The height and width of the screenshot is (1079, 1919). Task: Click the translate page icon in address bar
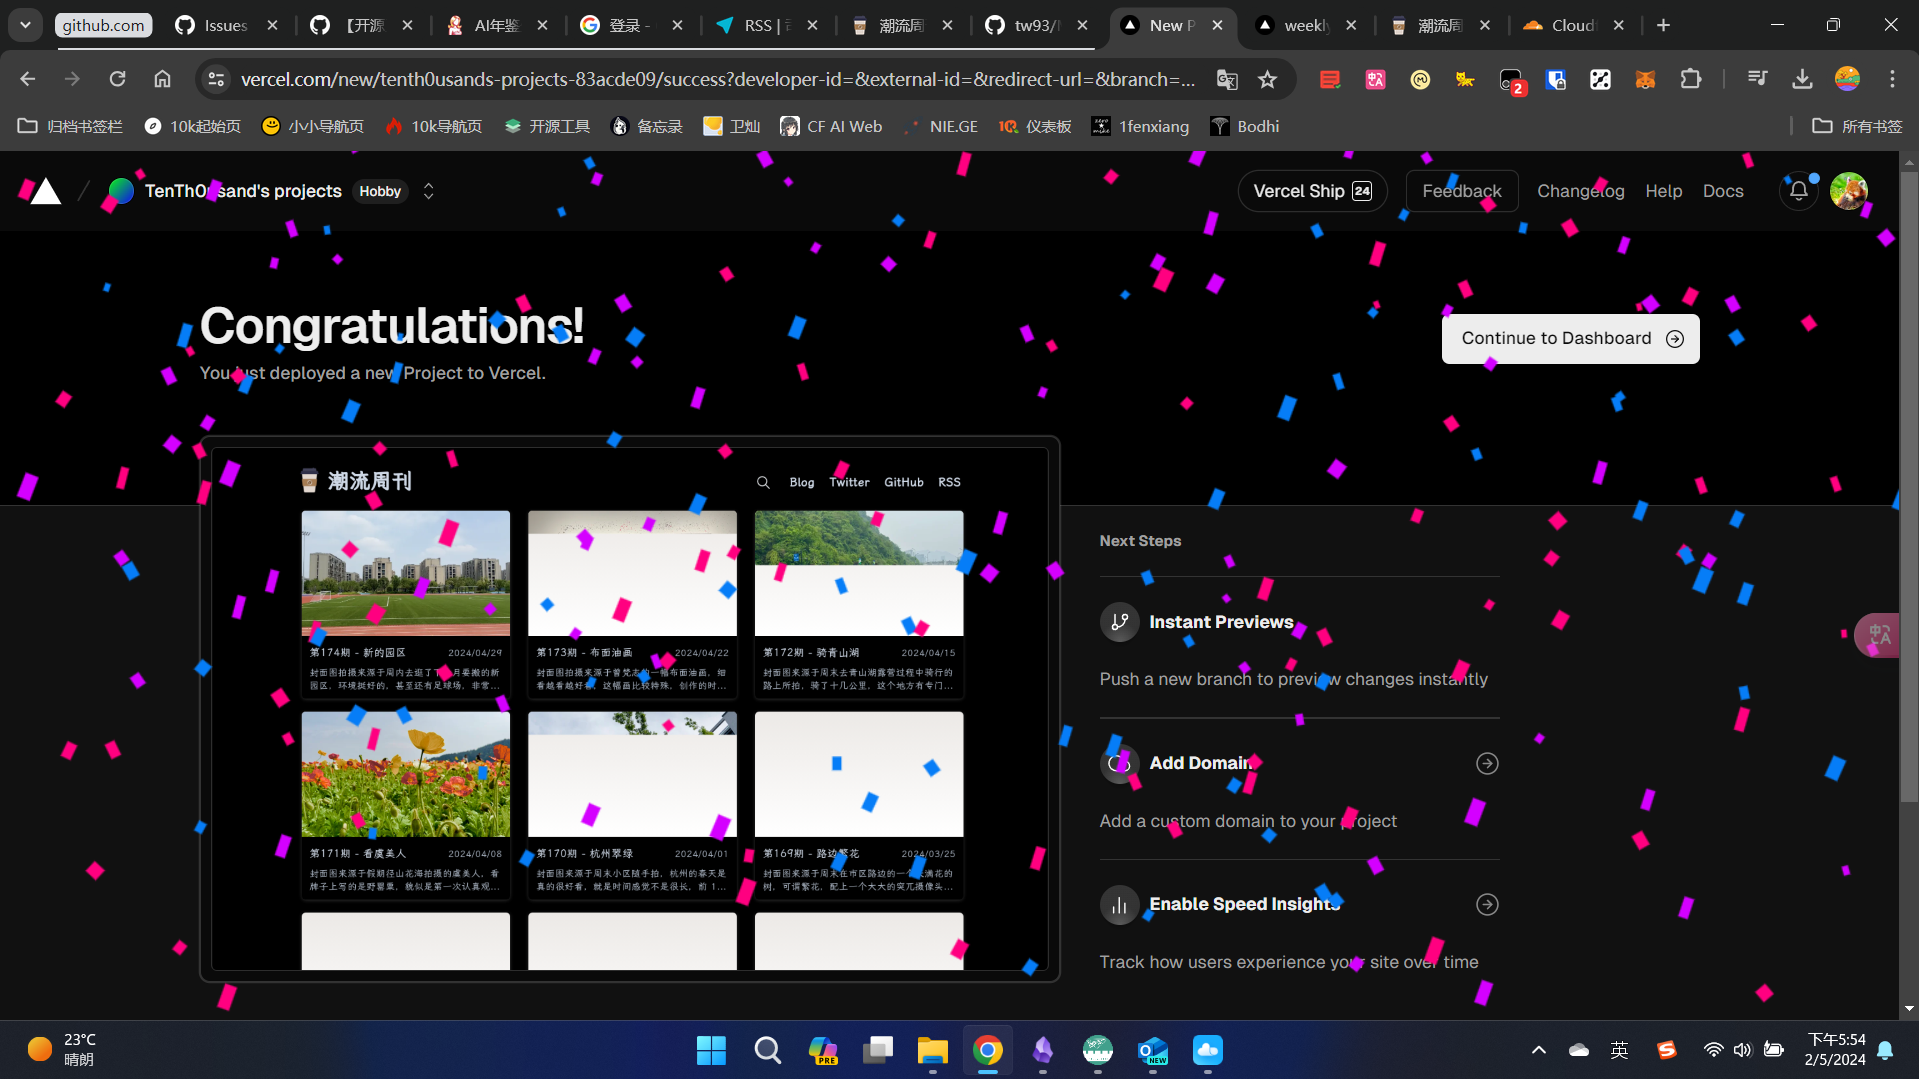pos(1227,79)
